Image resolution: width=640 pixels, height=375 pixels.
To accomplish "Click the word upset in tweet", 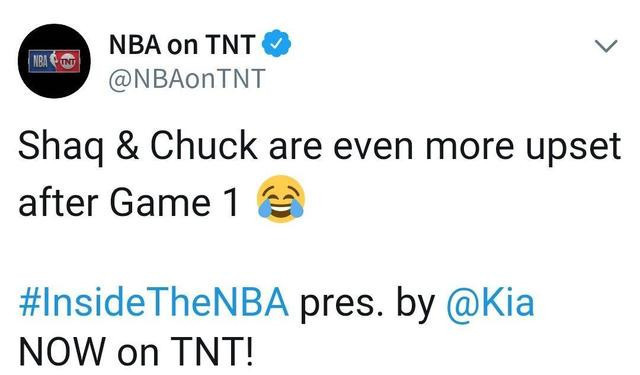I will point(573,148).
